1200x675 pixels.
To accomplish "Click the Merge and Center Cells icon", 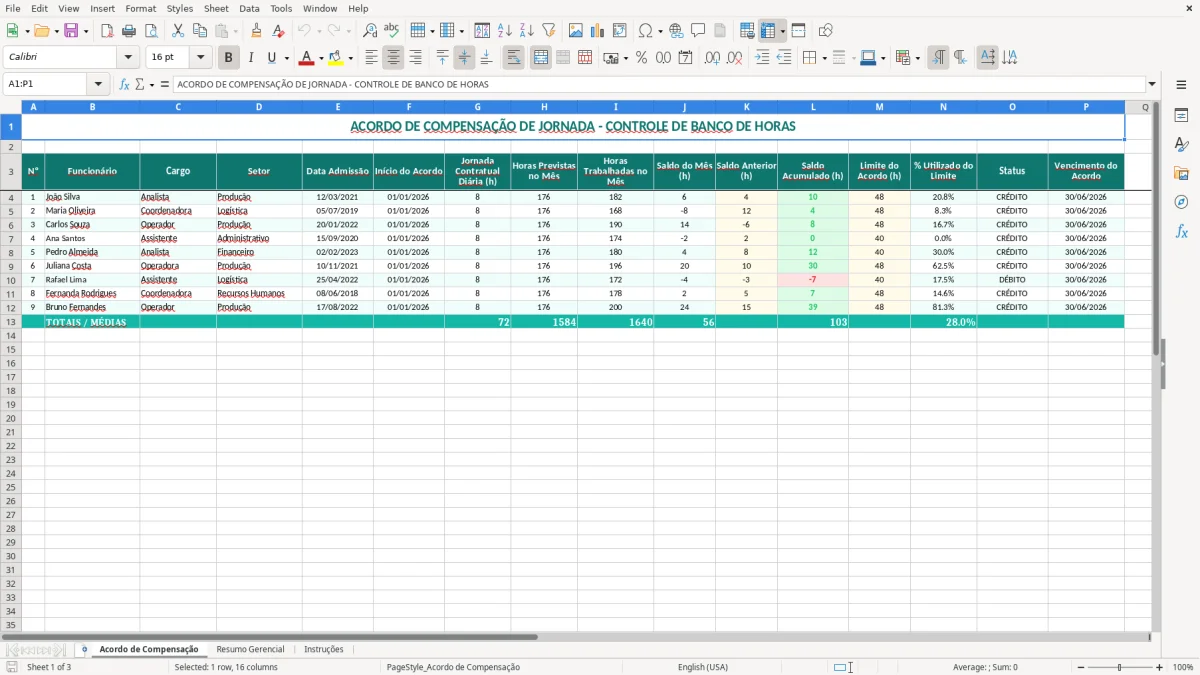I will [541, 58].
